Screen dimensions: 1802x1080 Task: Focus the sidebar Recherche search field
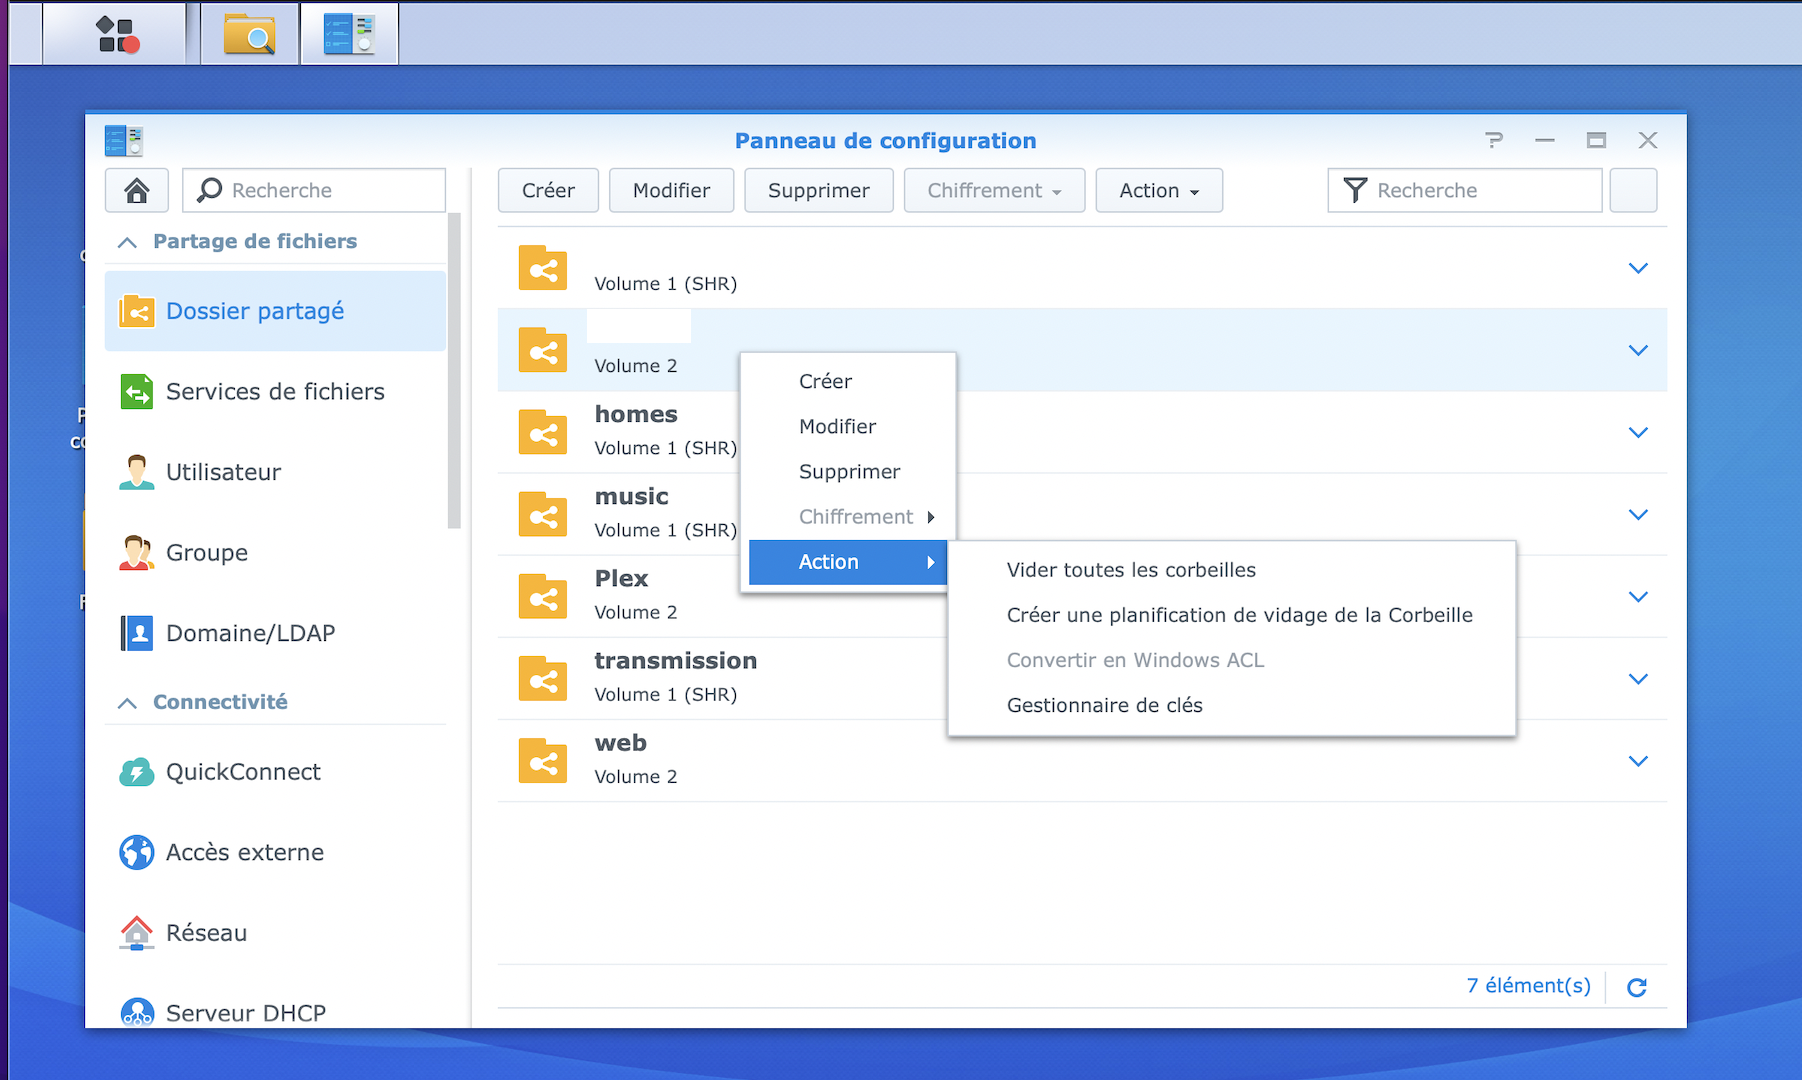[x=314, y=190]
